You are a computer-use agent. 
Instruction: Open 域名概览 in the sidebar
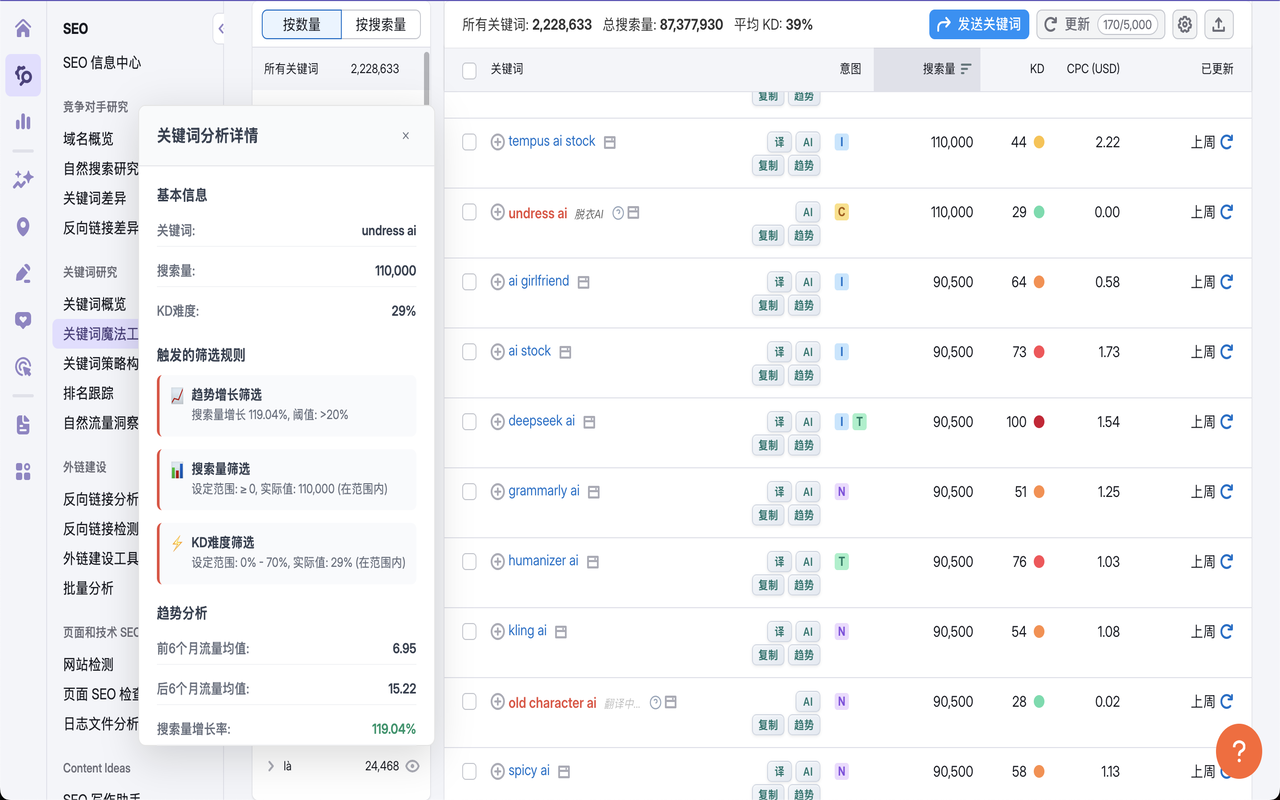click(x=88, y=139)
